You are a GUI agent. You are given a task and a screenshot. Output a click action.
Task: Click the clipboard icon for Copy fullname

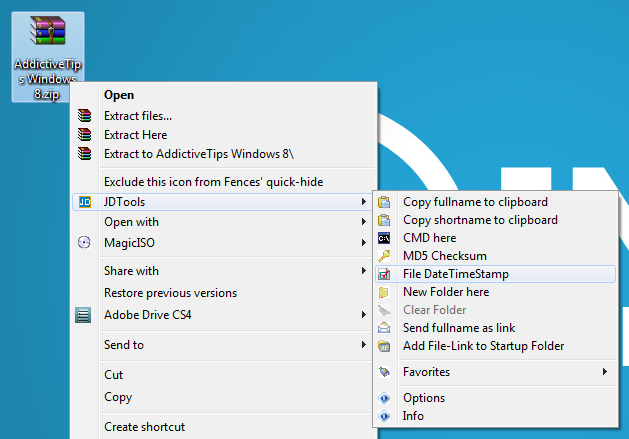coord(384,202)
